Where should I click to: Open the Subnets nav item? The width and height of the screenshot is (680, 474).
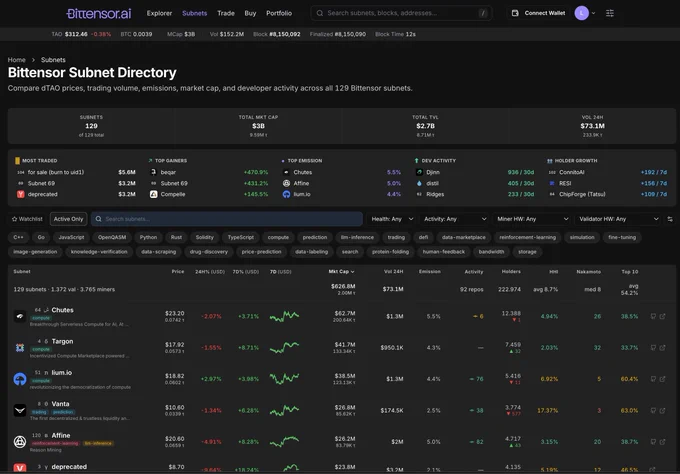click(194, 13)
